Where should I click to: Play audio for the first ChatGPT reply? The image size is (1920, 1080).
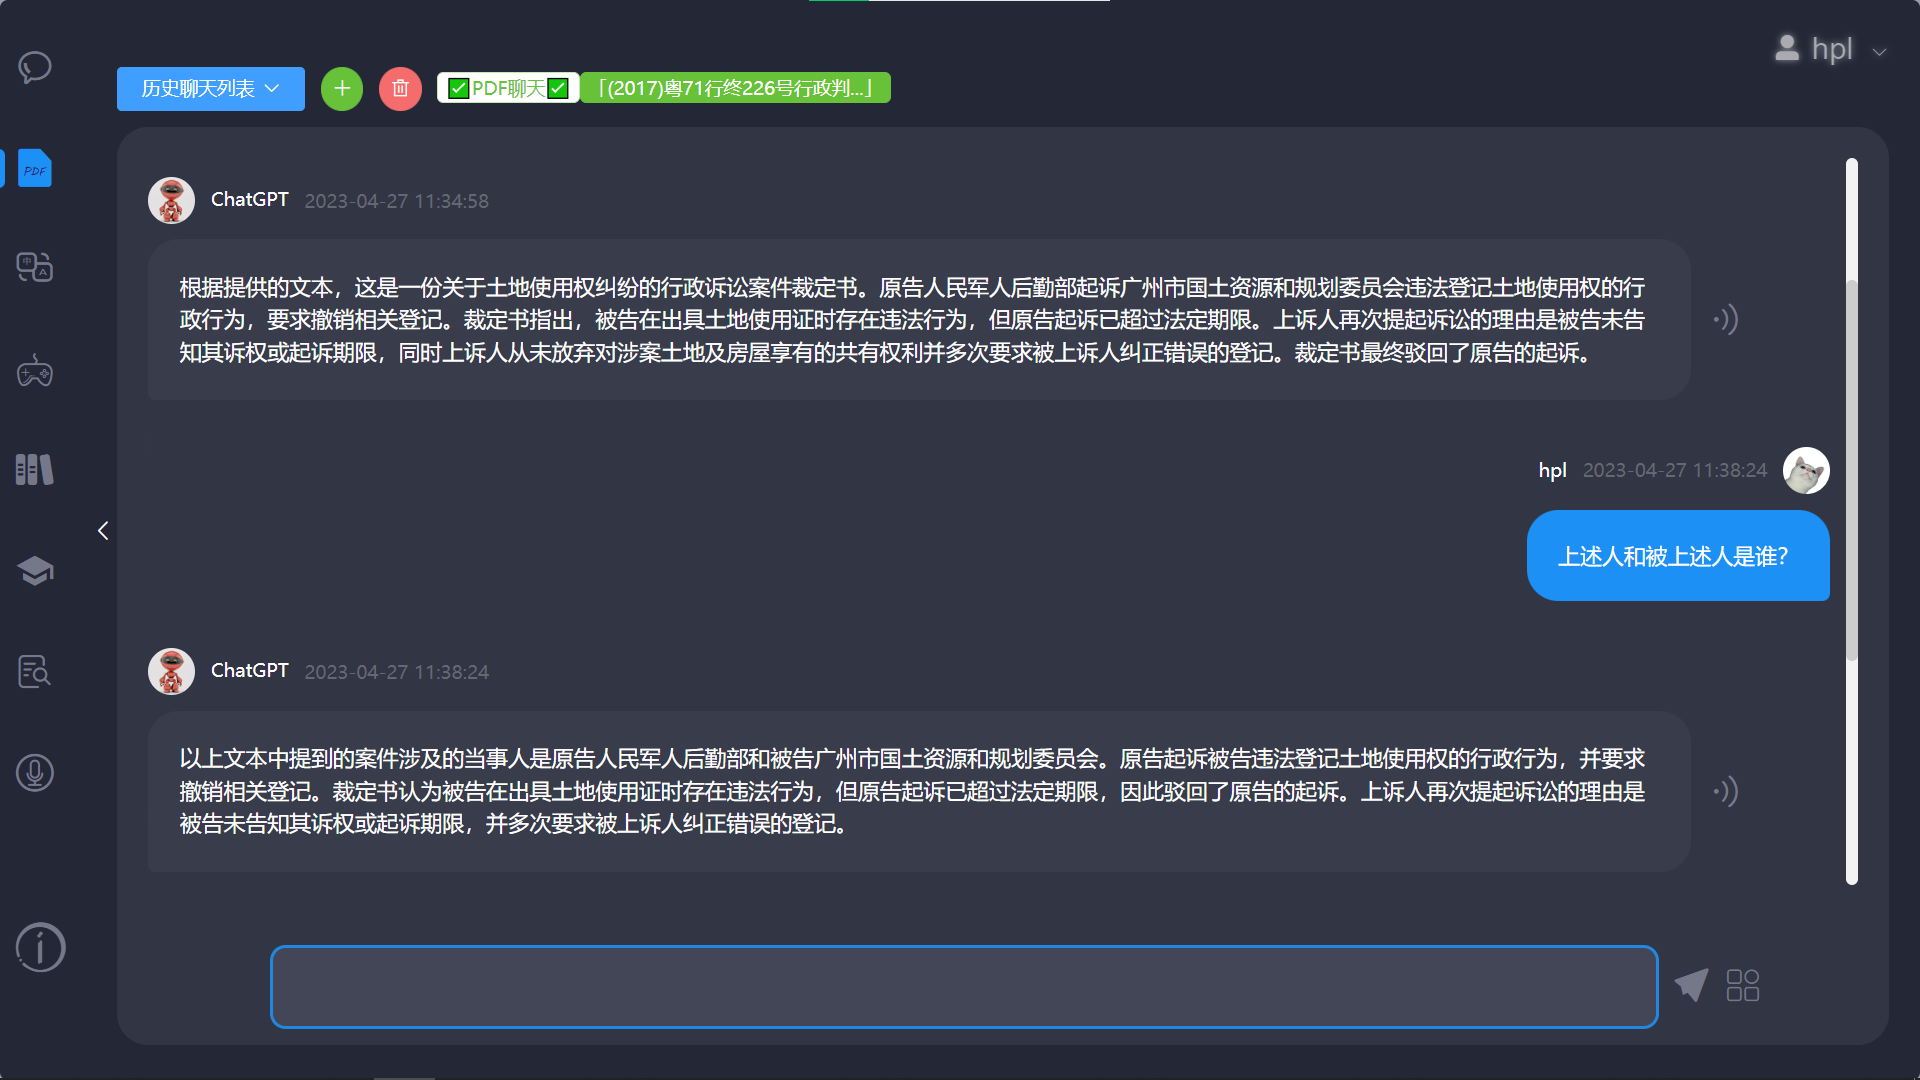tap(1726, 320)
